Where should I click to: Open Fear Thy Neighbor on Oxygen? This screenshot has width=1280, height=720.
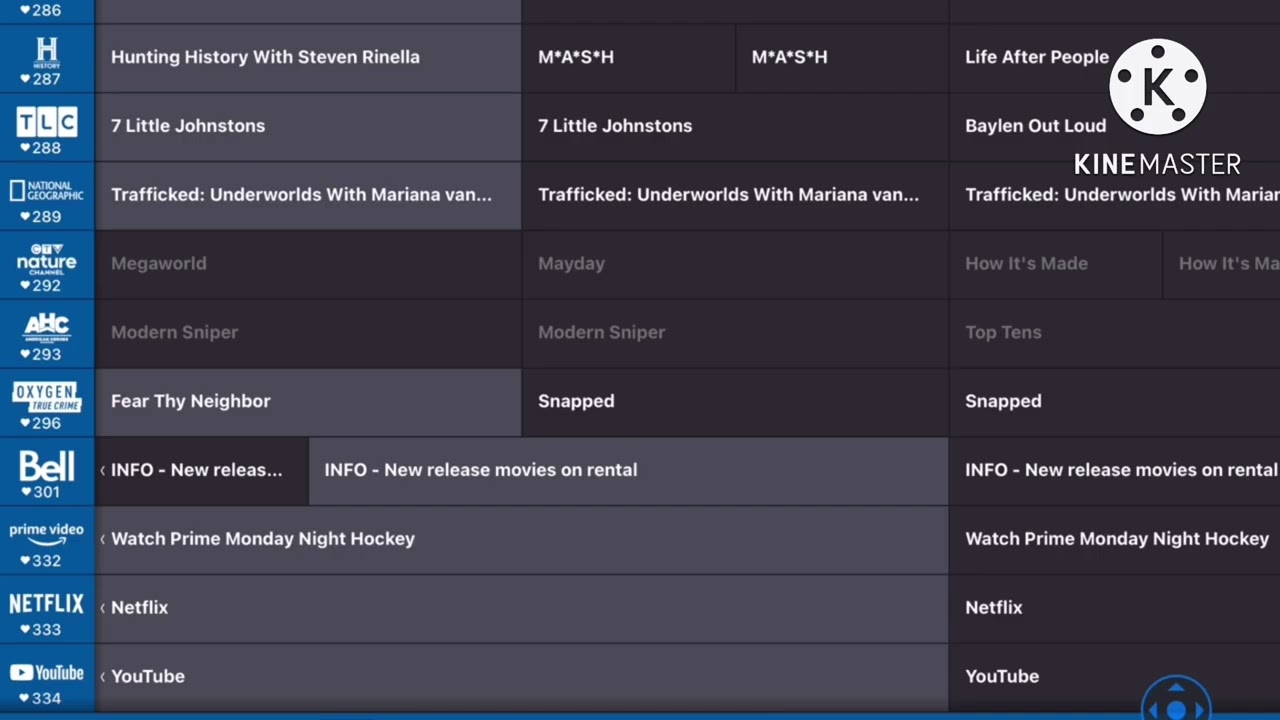308,401
